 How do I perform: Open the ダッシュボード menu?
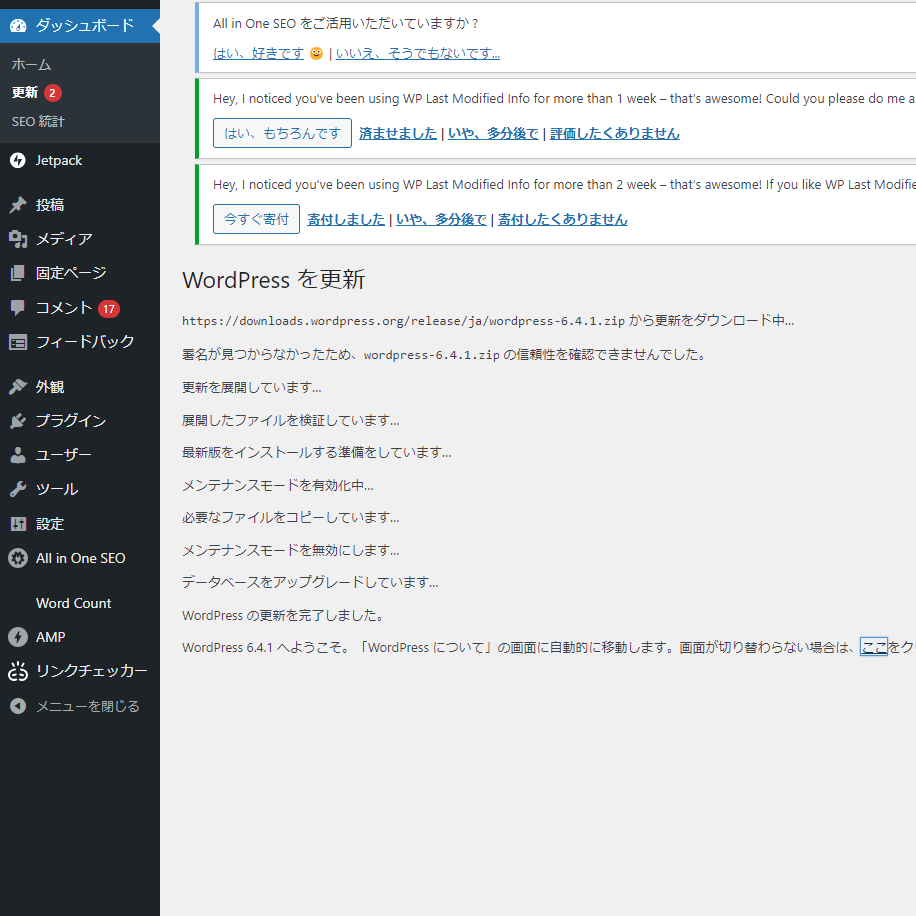(x=80, y=26)
